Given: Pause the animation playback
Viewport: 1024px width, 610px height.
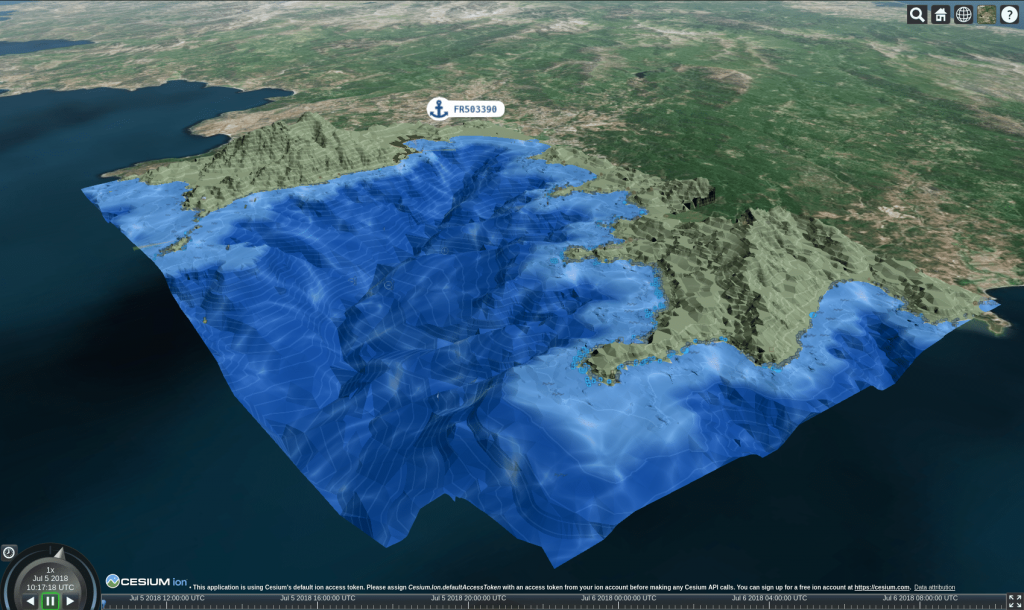Looking at the screenshot, I should click(50, 601).
